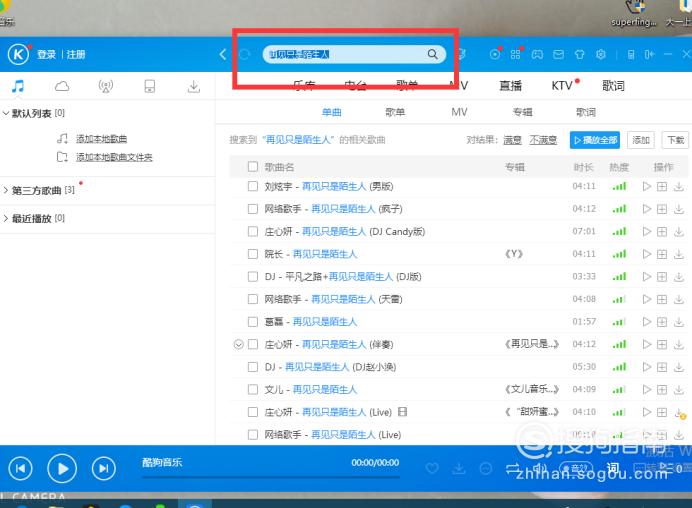
Task: Open the settings gear icon
Action: [601, 54]
